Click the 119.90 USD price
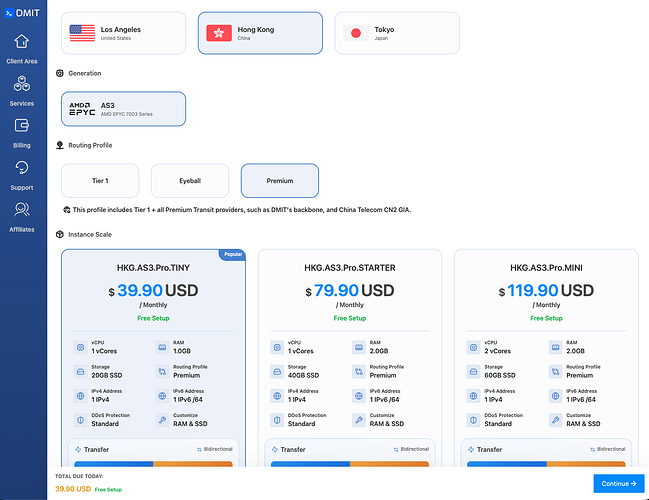The width and height of the screenshot is (649, 500). [546, 291]
